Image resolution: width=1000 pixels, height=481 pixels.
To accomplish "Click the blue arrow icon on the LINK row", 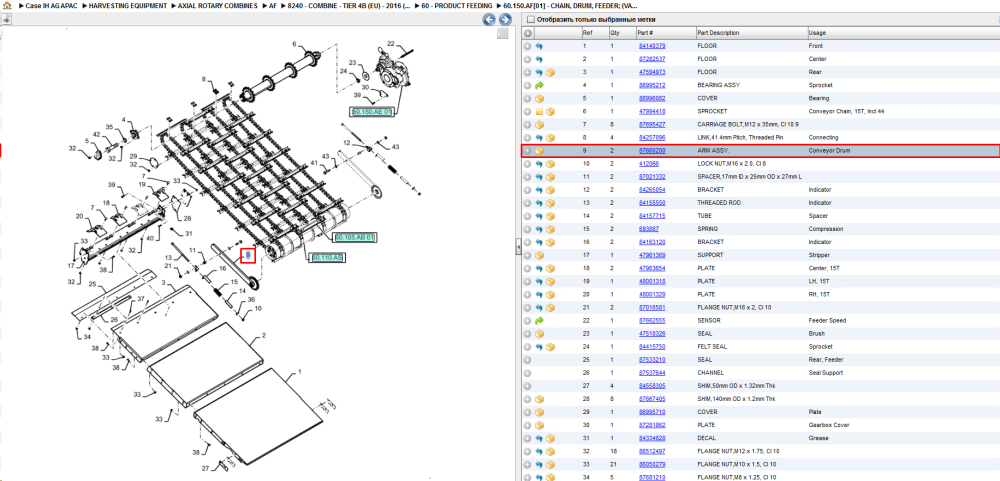I will (539, 138).
